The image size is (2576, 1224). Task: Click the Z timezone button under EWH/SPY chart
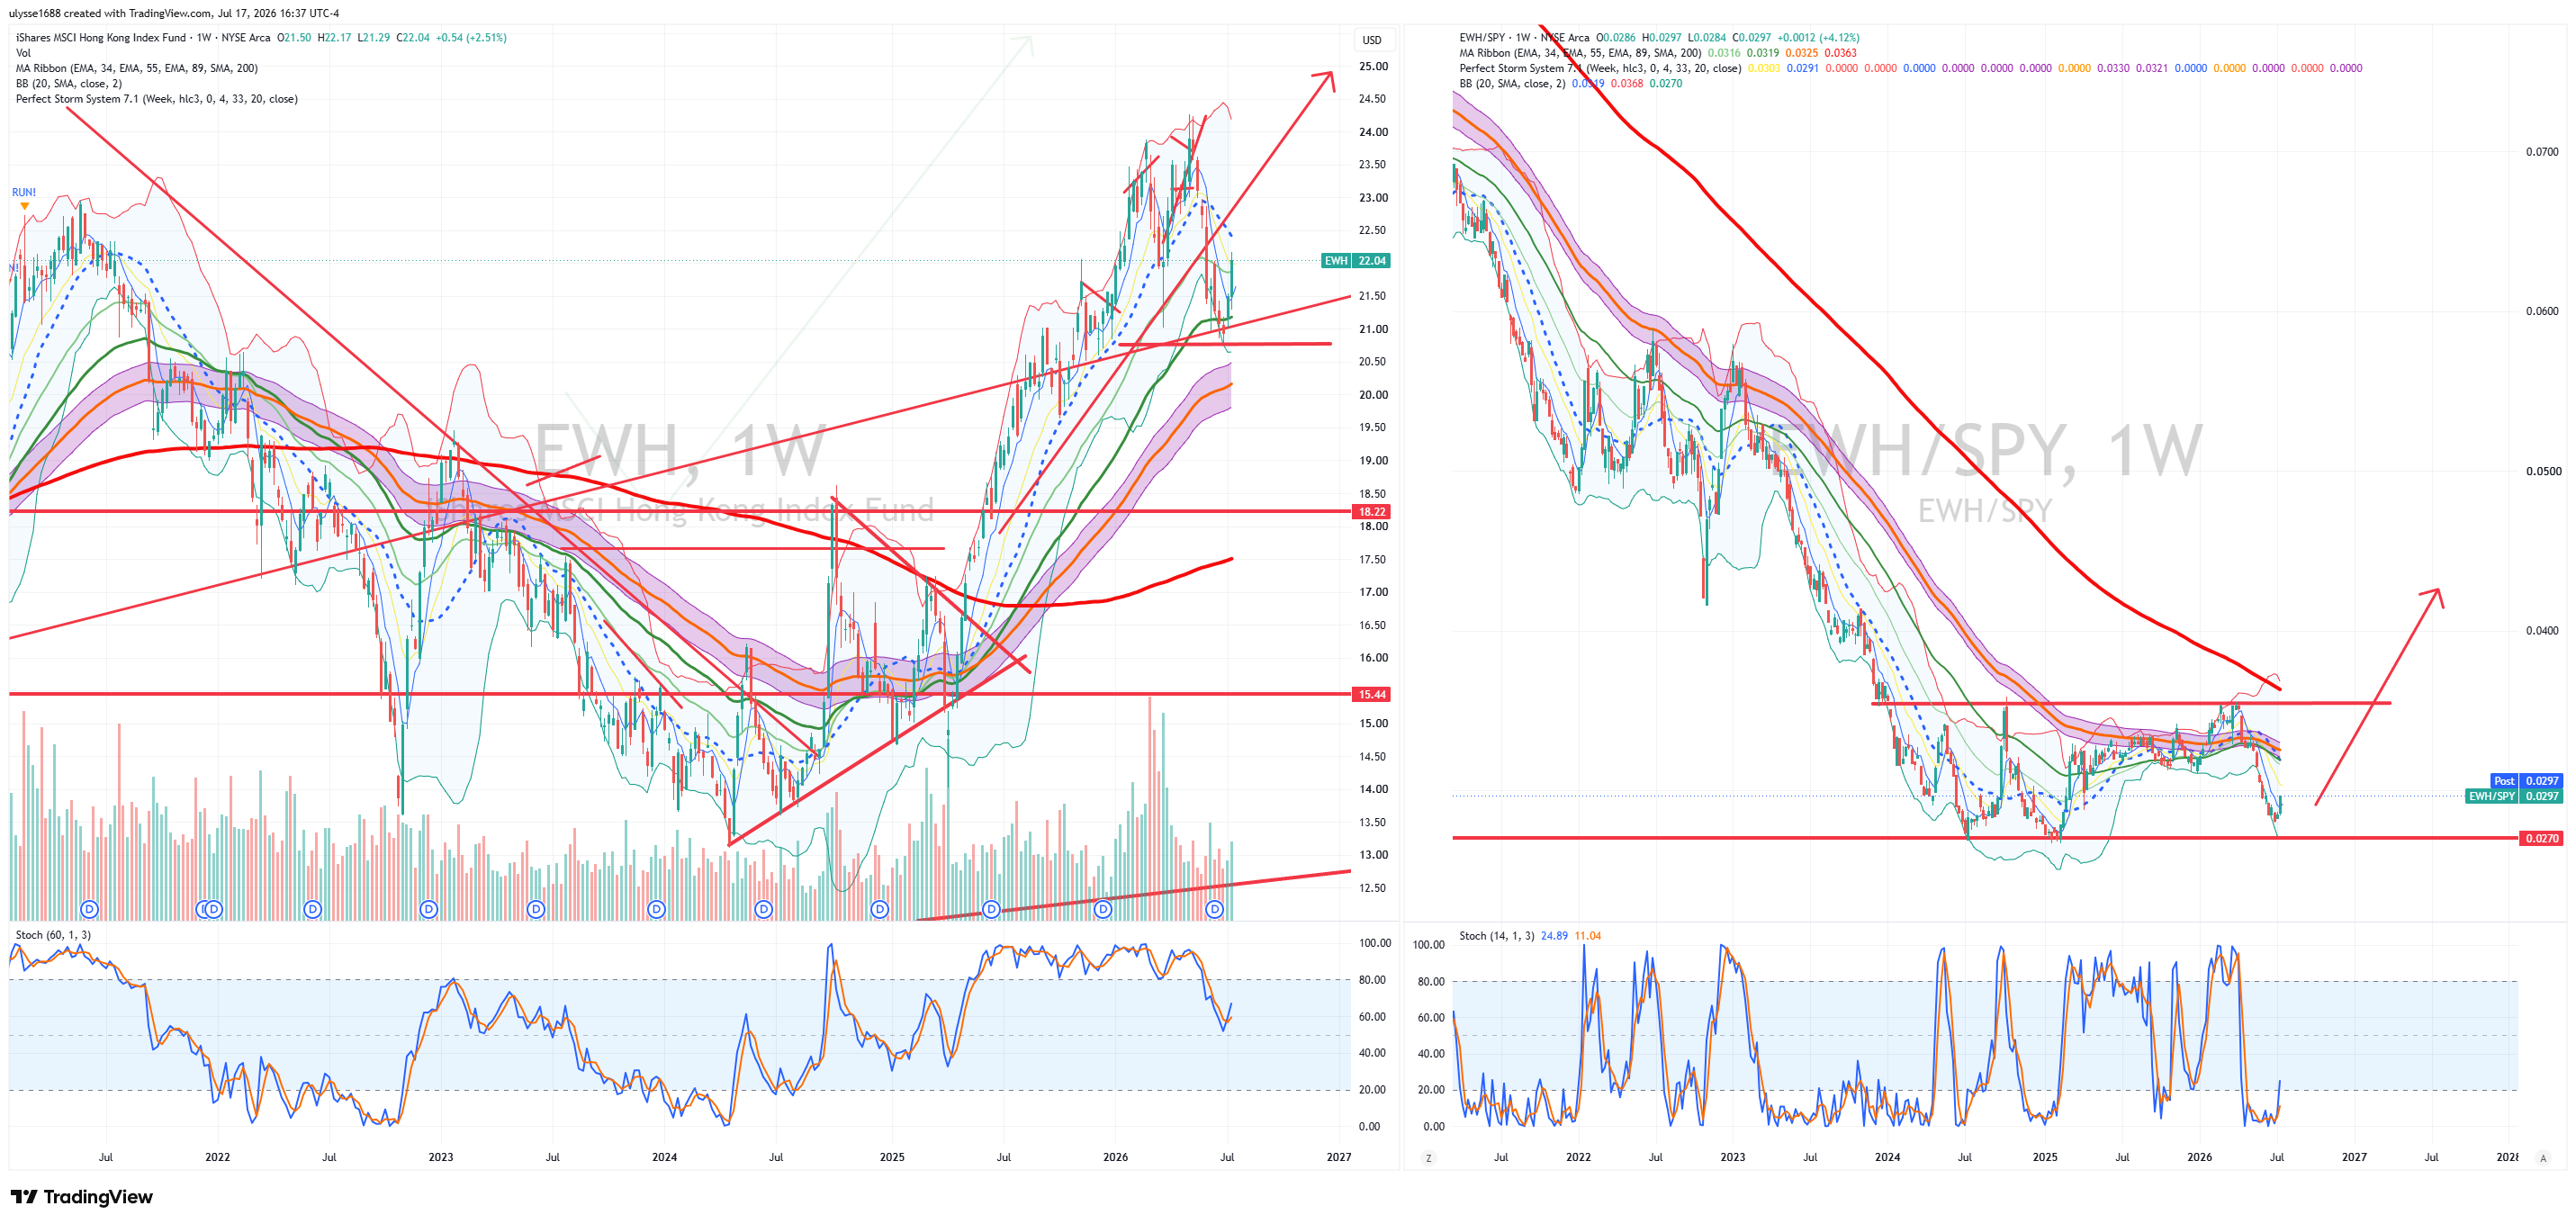(x=1428, y=1158)
